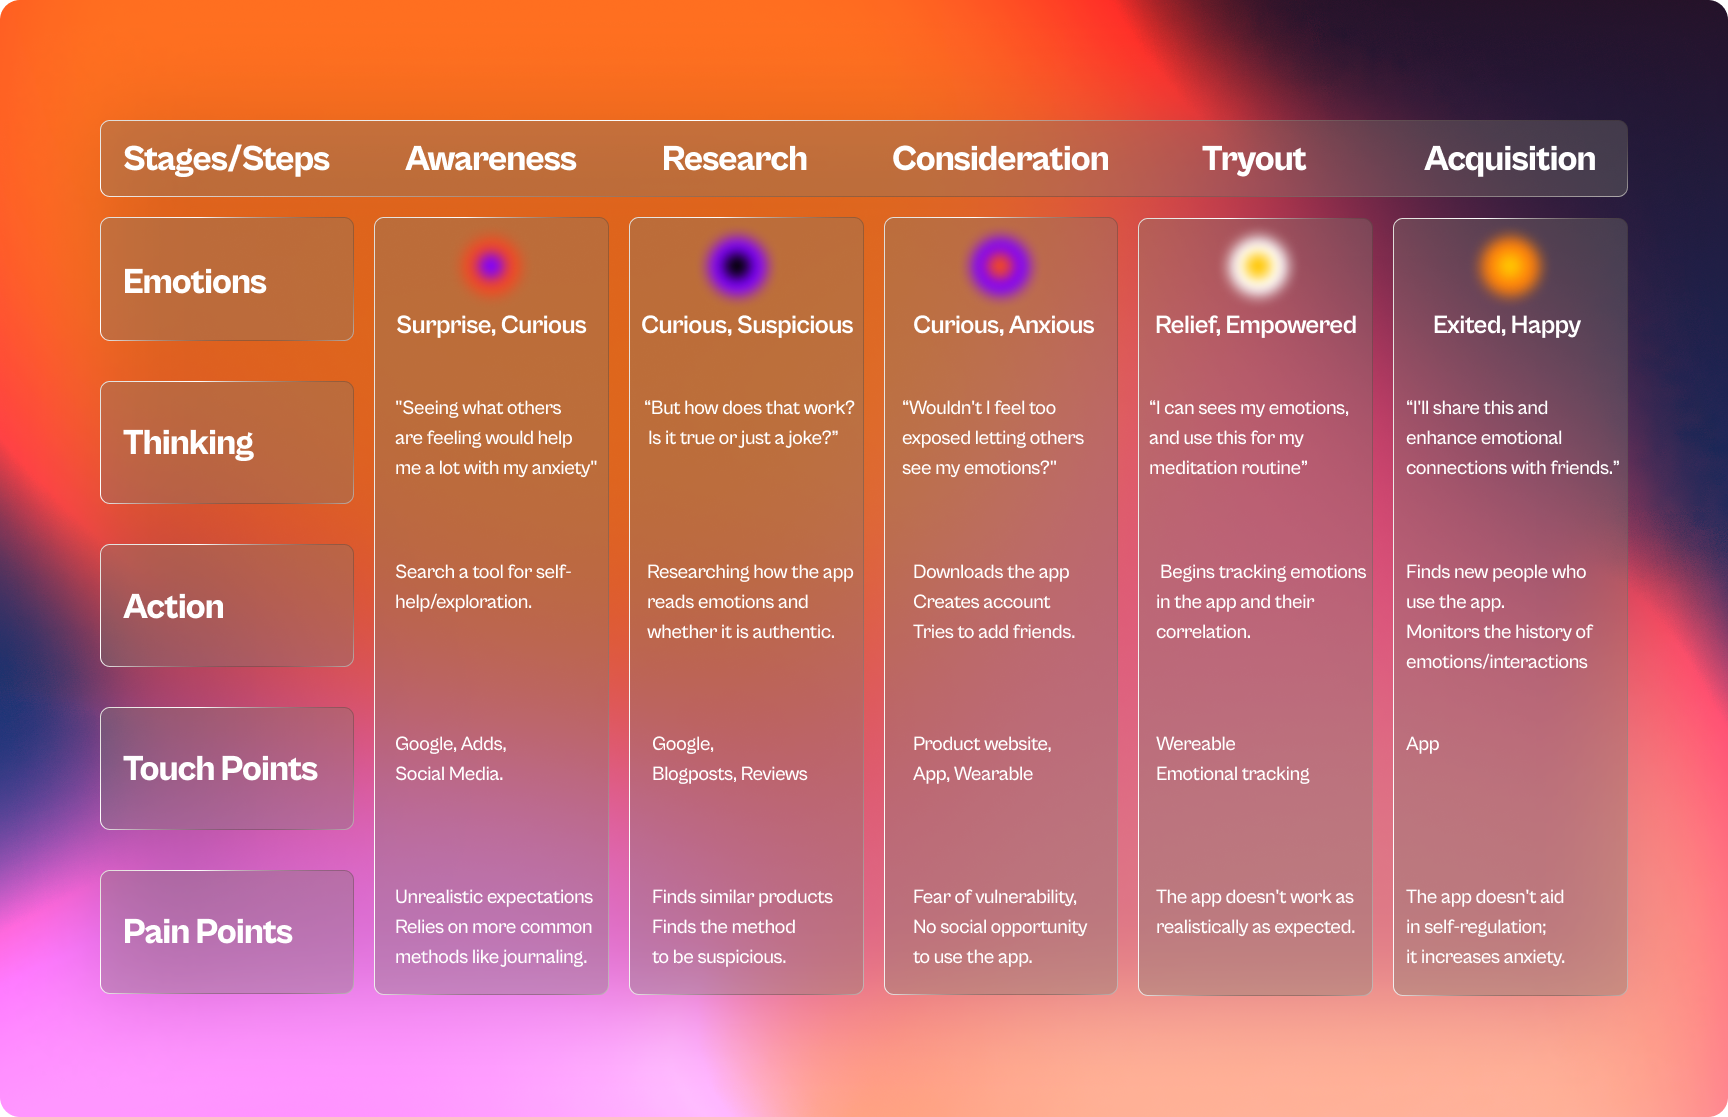This screenshot has width=1728, height=1117.
Task: Click the Thinking row card
Action: tap(227, 442)
